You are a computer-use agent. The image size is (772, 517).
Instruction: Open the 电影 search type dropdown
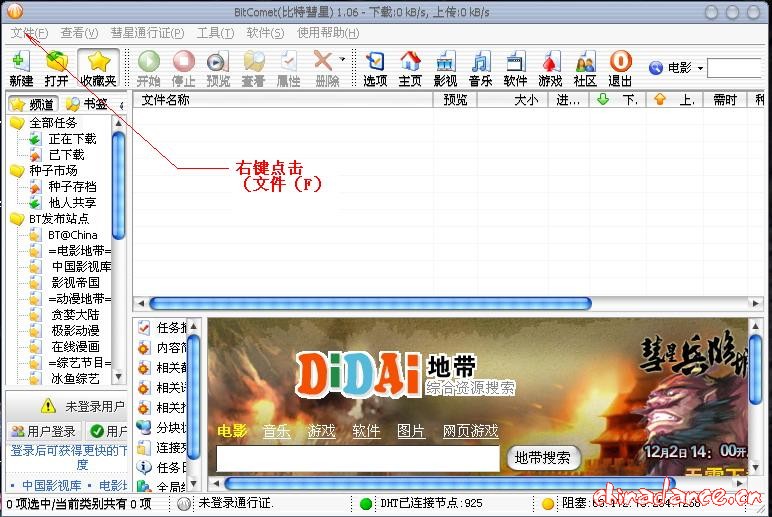700,68
